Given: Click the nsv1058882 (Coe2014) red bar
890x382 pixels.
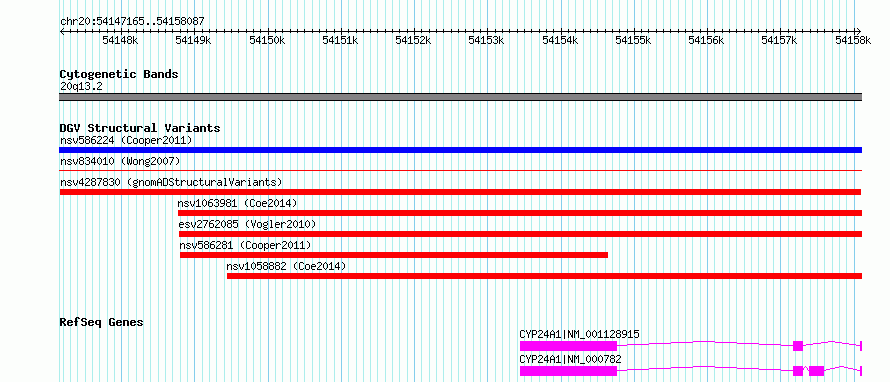Looking at the screenshot, I should [544, 276].
